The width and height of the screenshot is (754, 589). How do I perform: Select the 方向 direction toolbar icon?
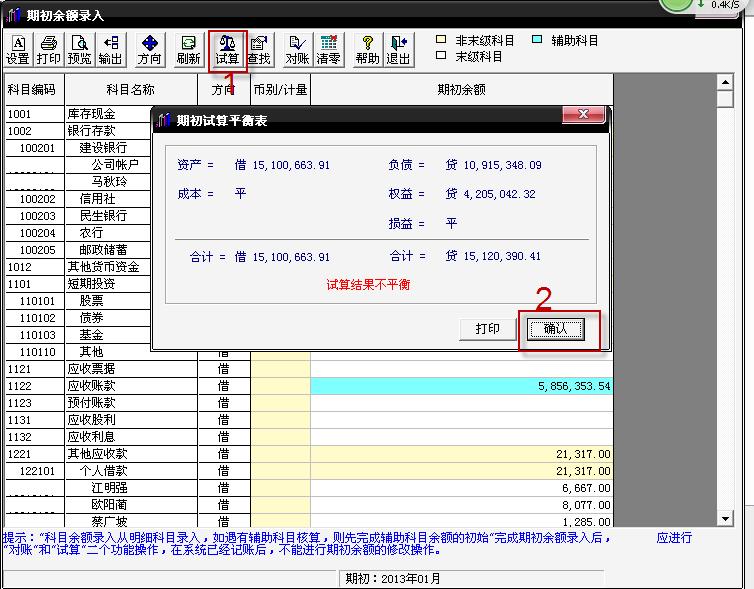150,50
